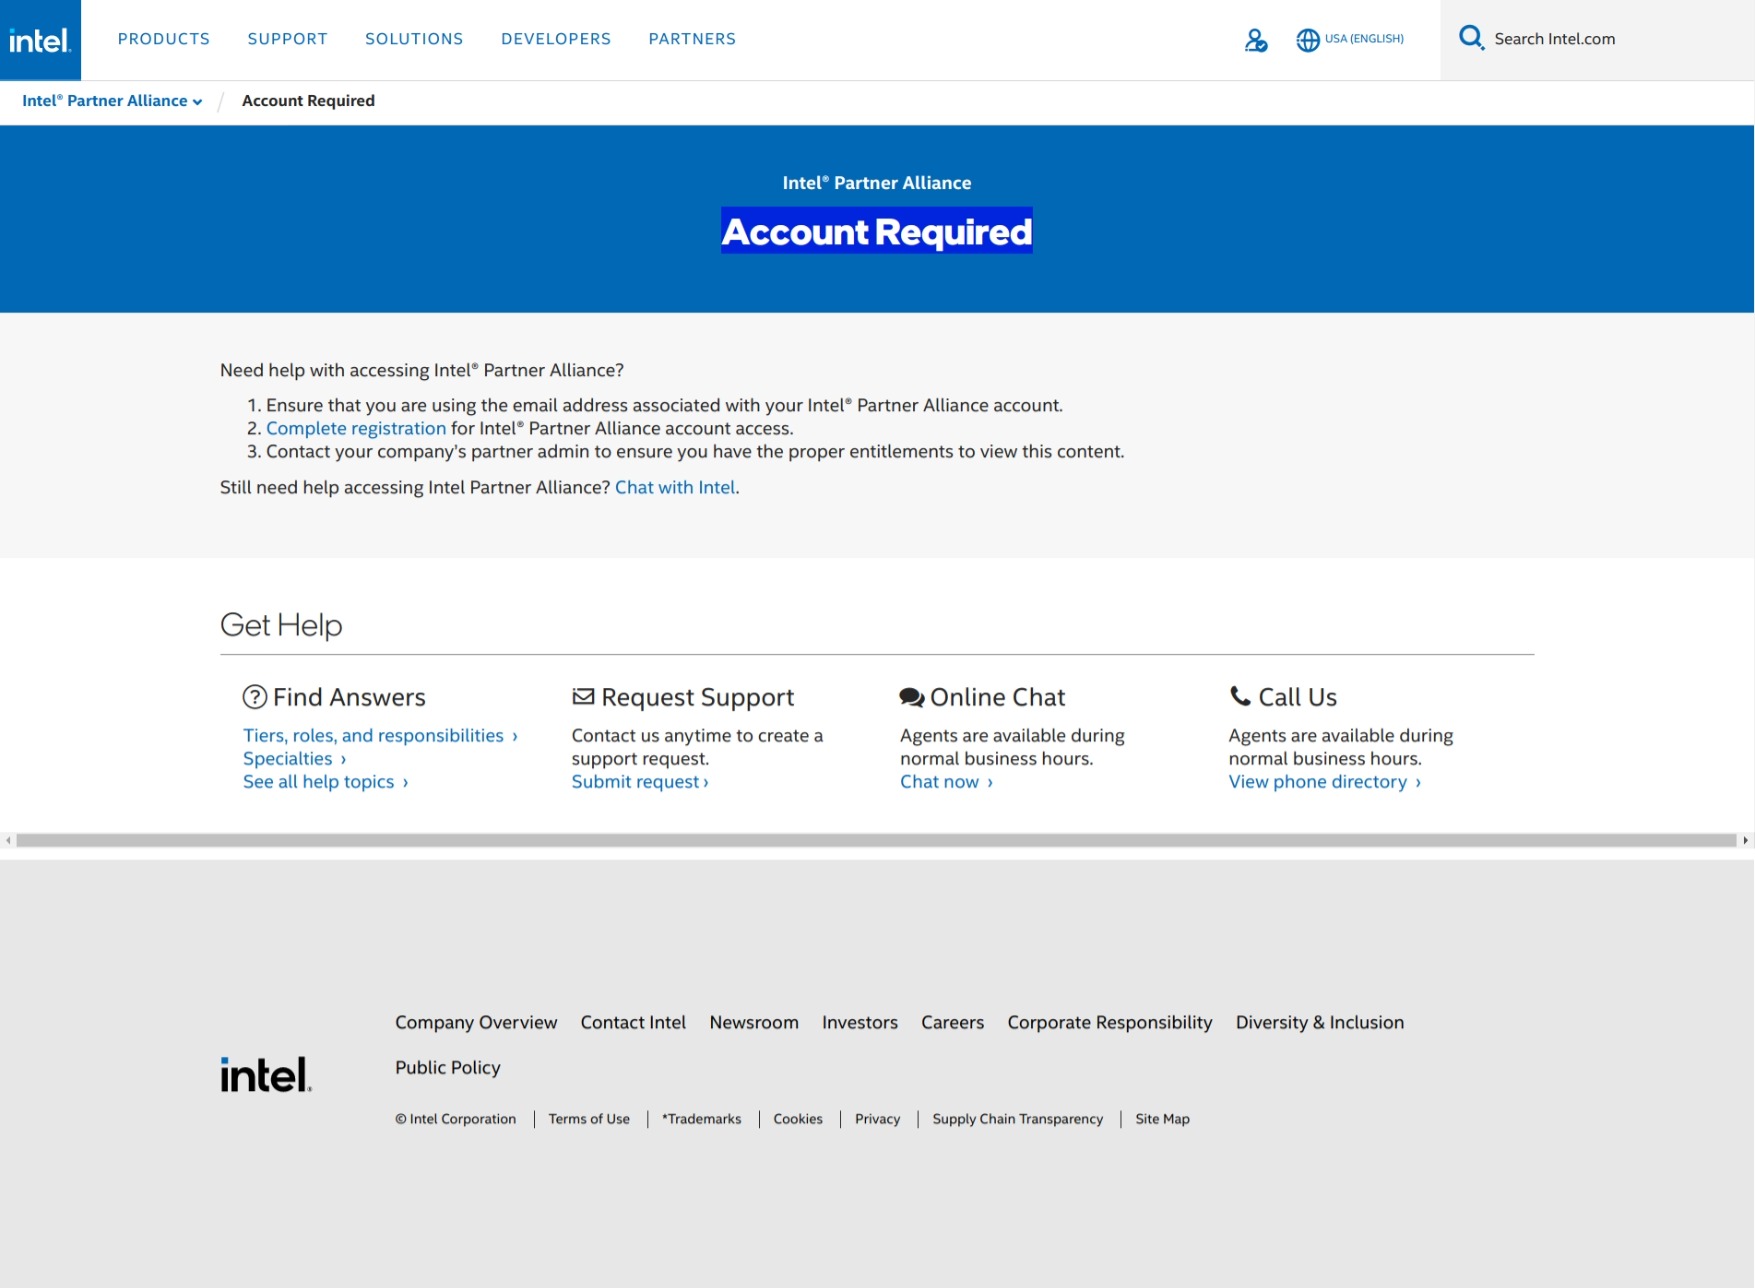Open Company Overview footer link
This screenshot has height=1288, width=1755.
pos(476,1023)
